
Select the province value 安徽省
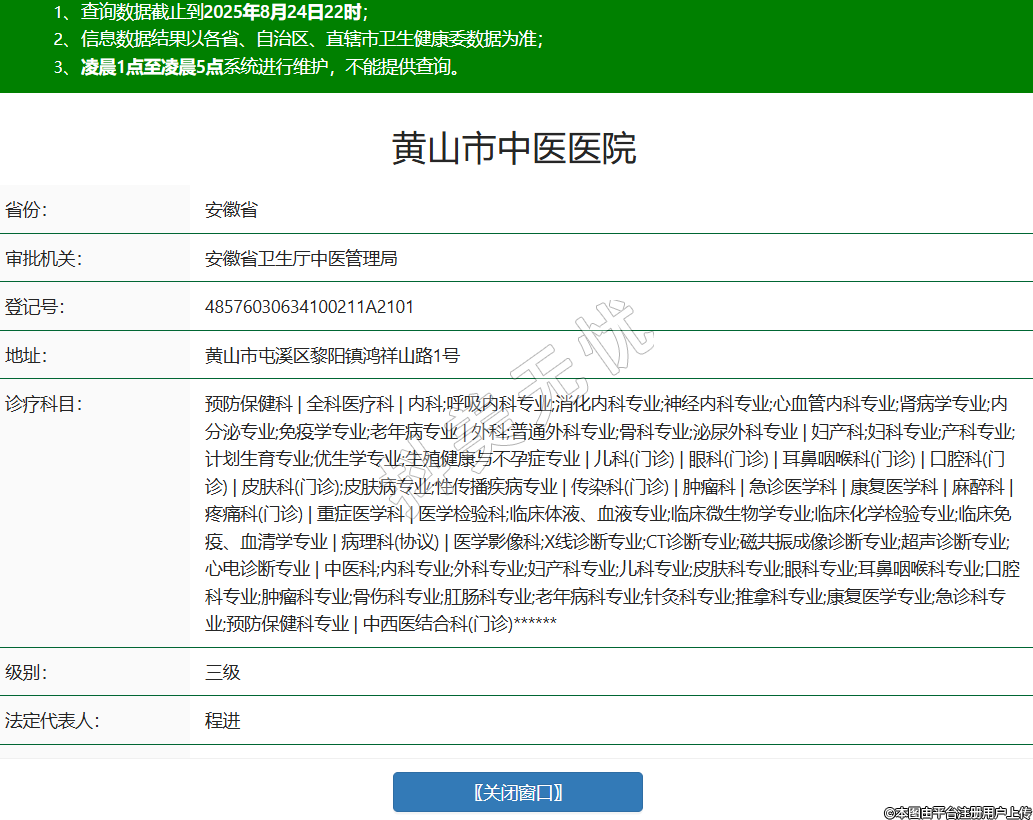click(x=231, y=210)
